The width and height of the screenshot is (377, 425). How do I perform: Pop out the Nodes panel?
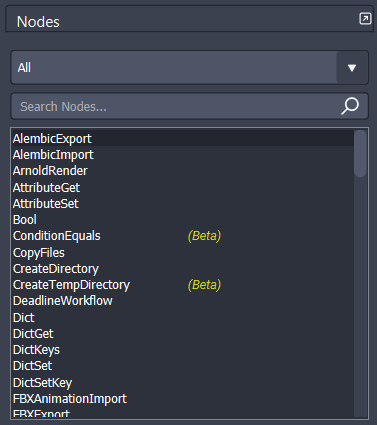[365, 18]
